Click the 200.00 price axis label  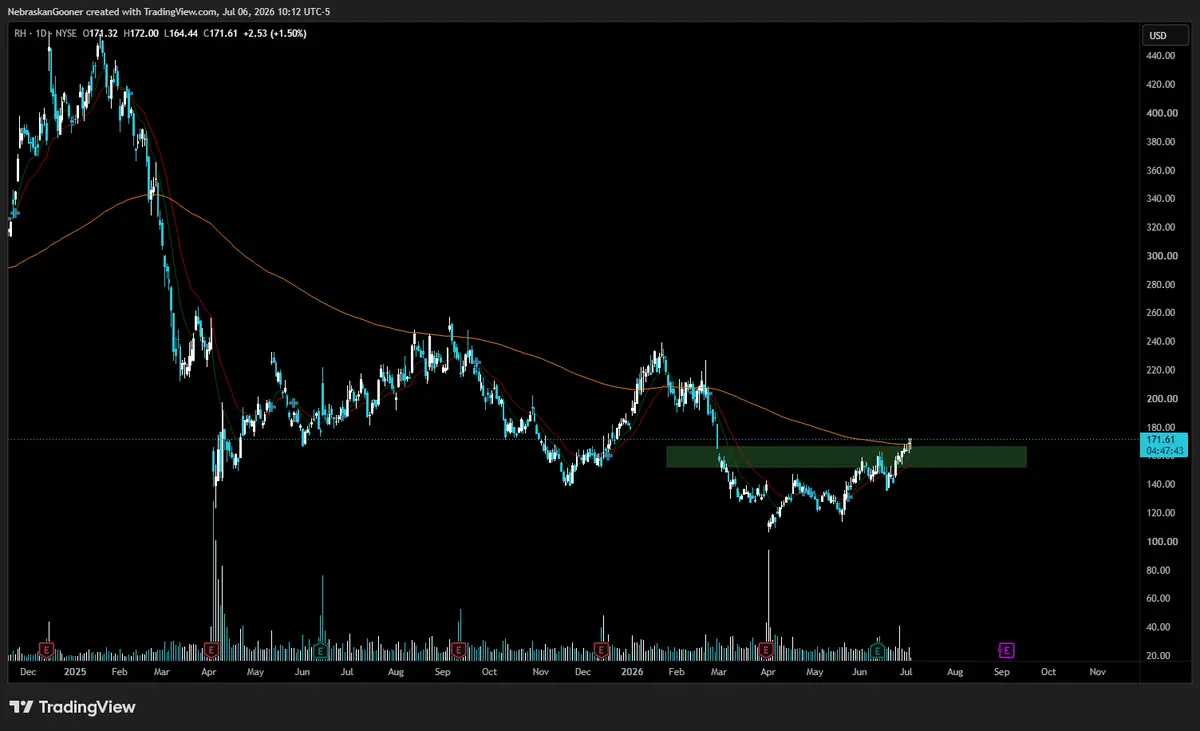[1161, 399]
